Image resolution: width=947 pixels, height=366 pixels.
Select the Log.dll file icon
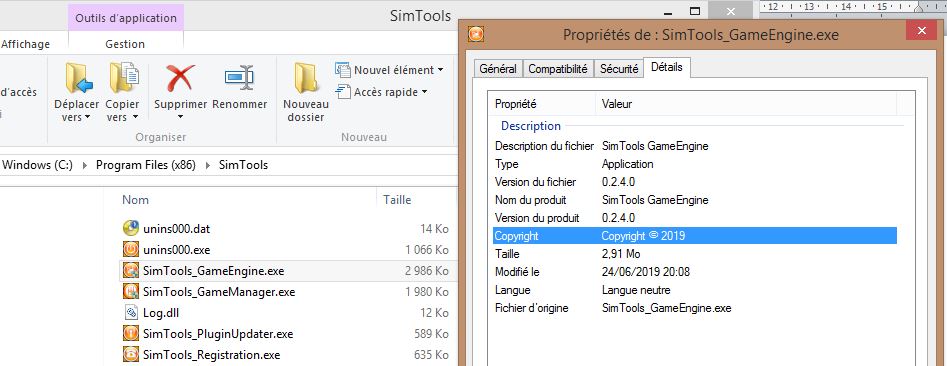click(x=131, y=312)
